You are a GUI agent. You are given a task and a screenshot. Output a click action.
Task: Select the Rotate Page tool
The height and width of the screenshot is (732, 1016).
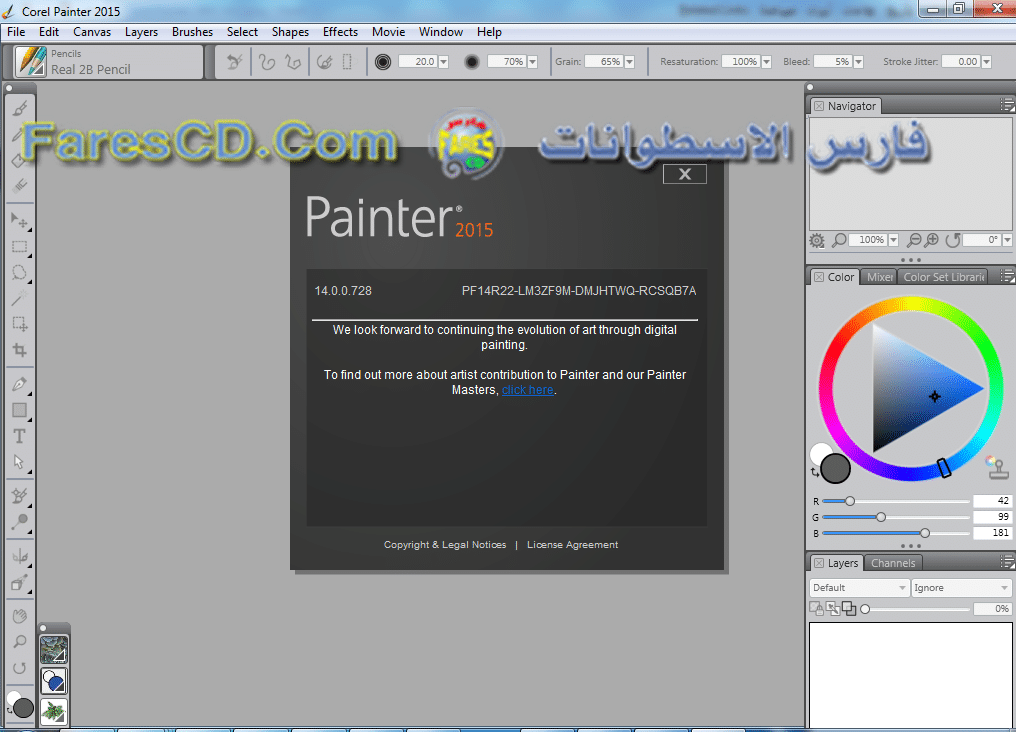click(x=19, y=668)
